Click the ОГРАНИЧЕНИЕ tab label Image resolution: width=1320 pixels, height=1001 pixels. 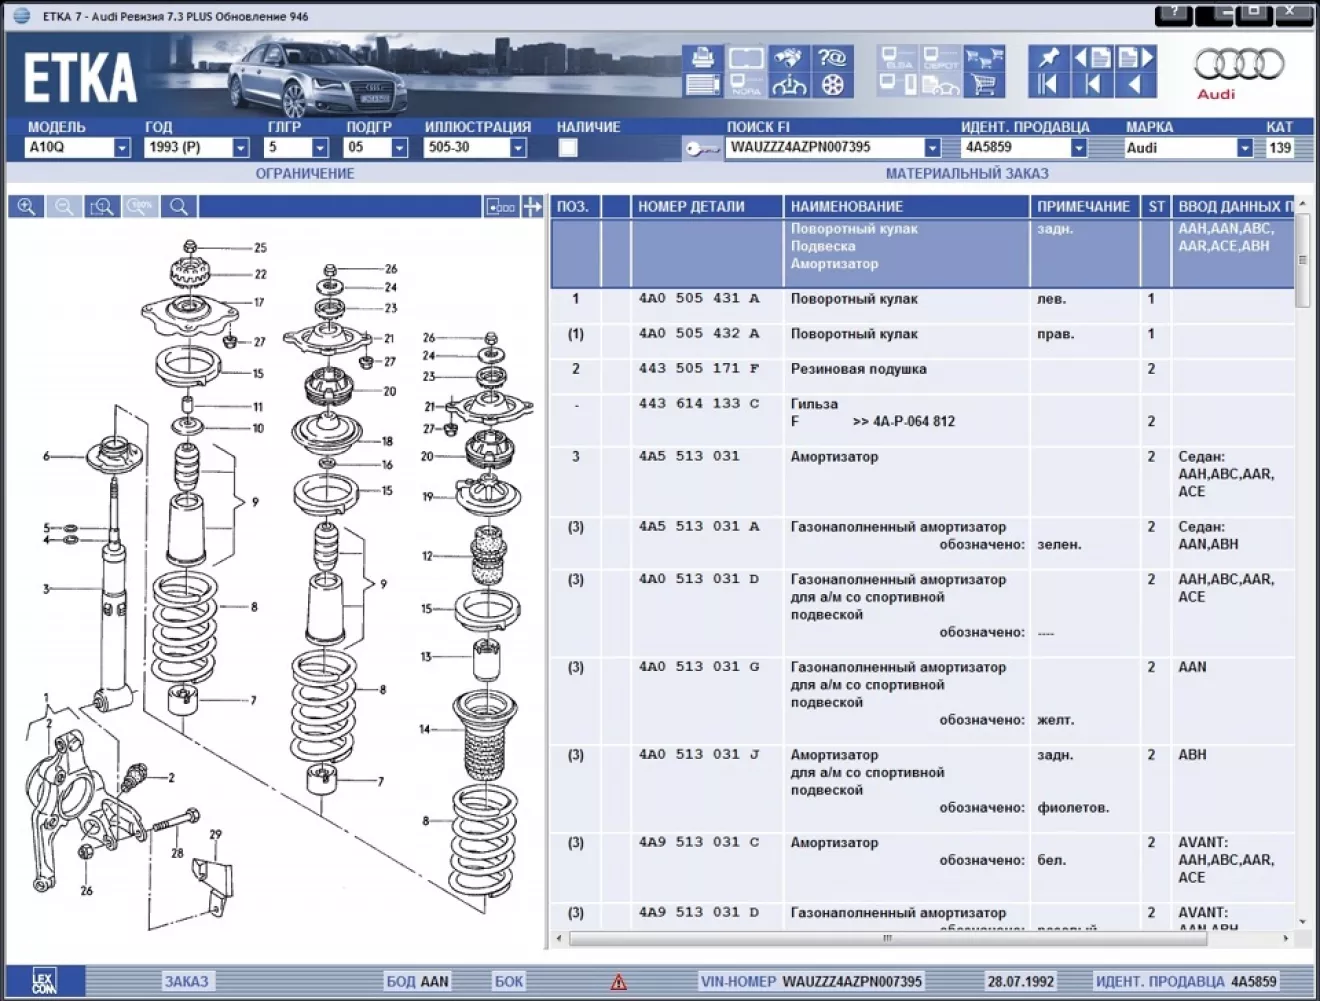pos(304,173)
